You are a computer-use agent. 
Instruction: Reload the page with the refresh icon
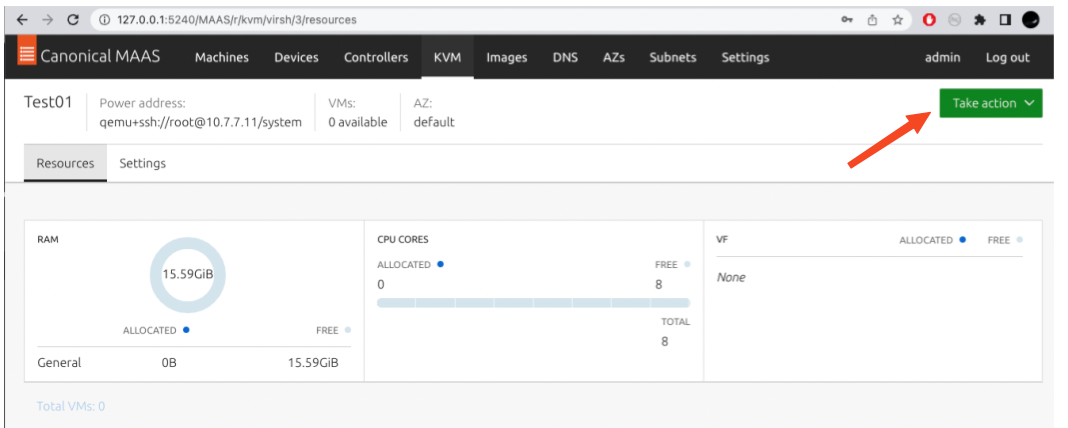[x=73, y=19]
